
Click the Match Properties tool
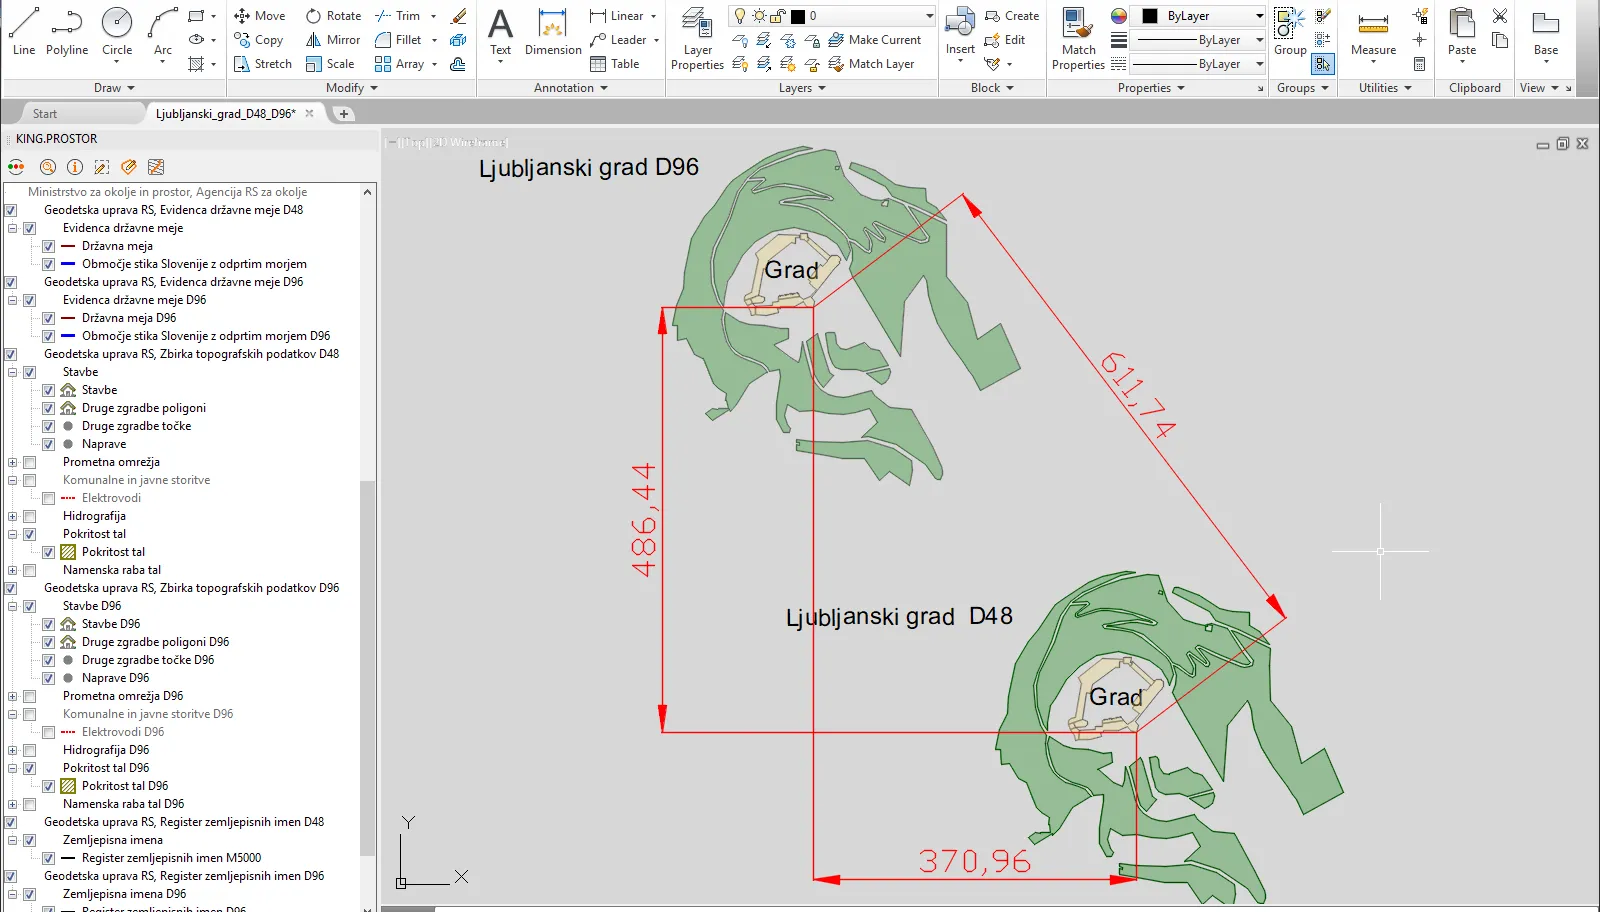point(1078,40)
